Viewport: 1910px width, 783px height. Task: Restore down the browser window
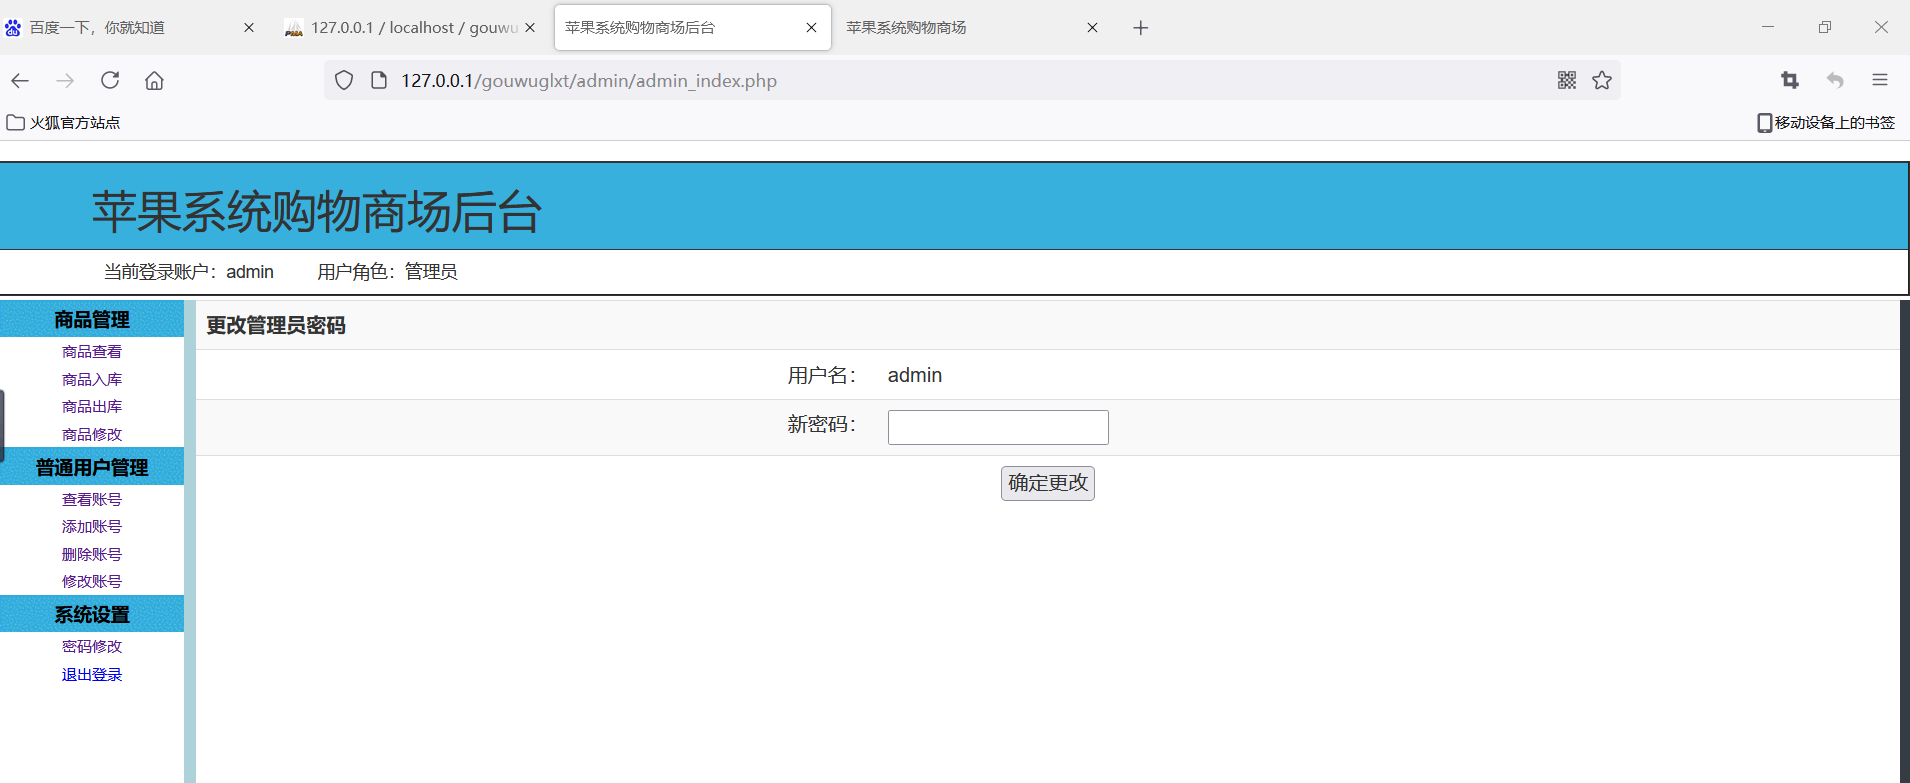click(x=1825, y=28)
